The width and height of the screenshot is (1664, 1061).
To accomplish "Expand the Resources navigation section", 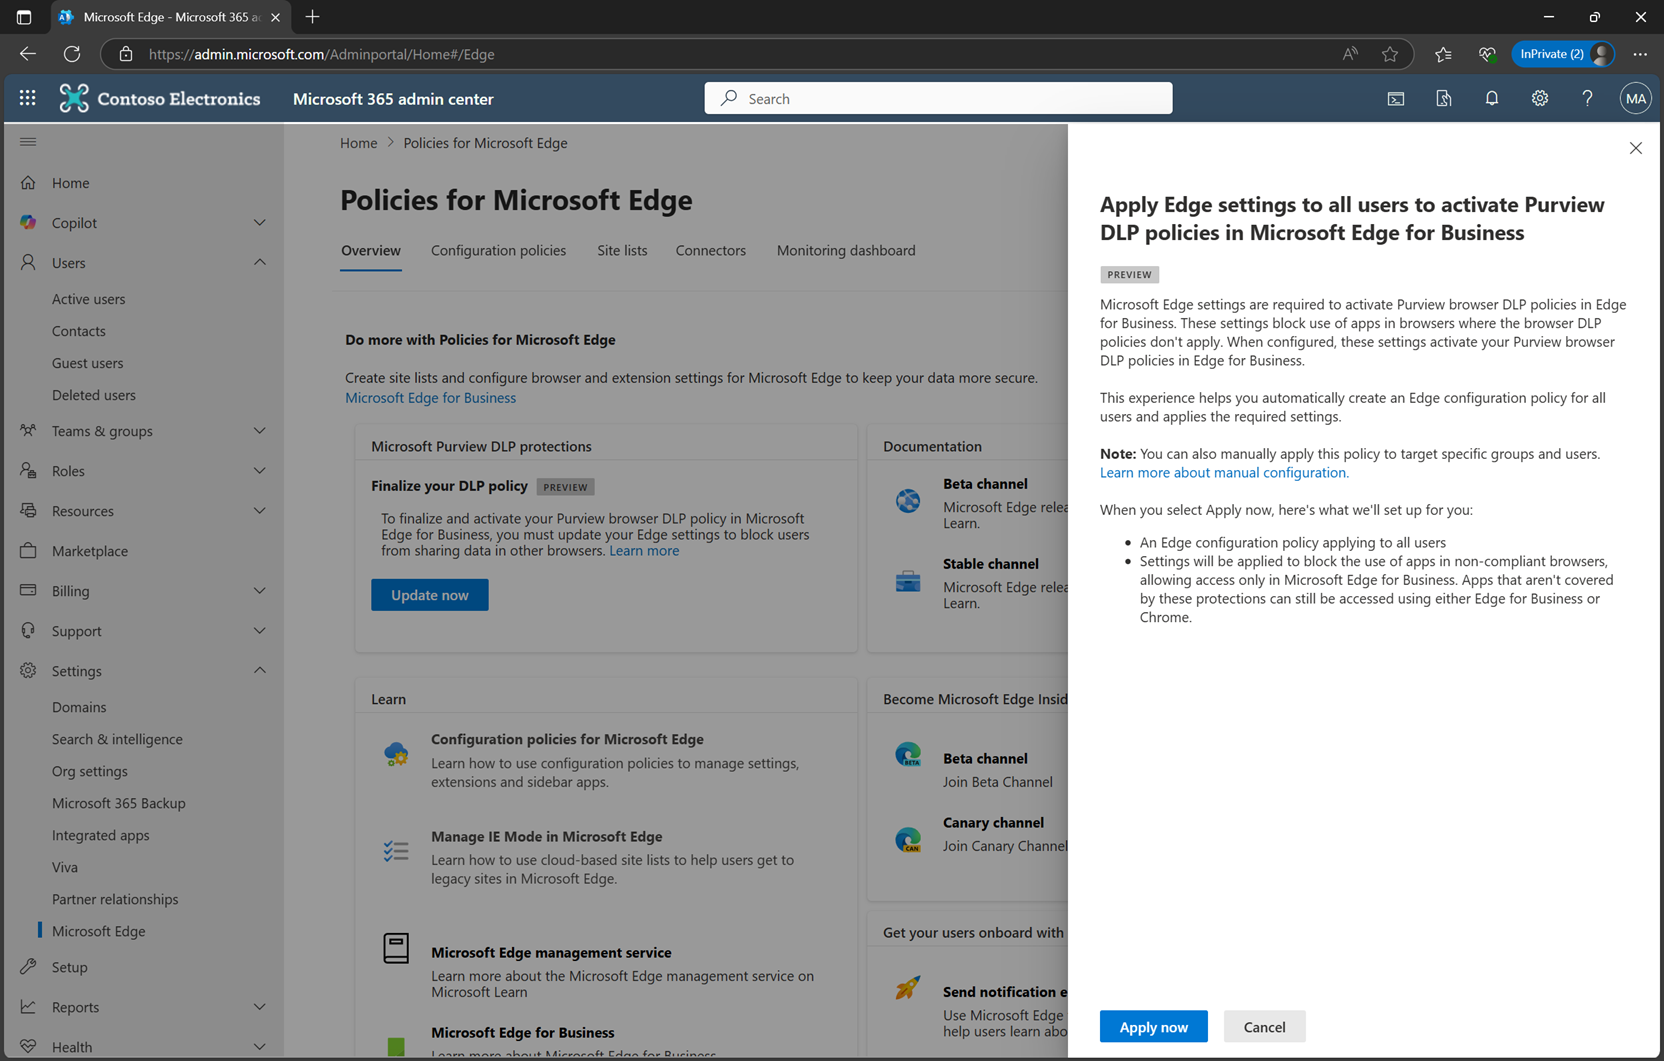I will point(259,511).
